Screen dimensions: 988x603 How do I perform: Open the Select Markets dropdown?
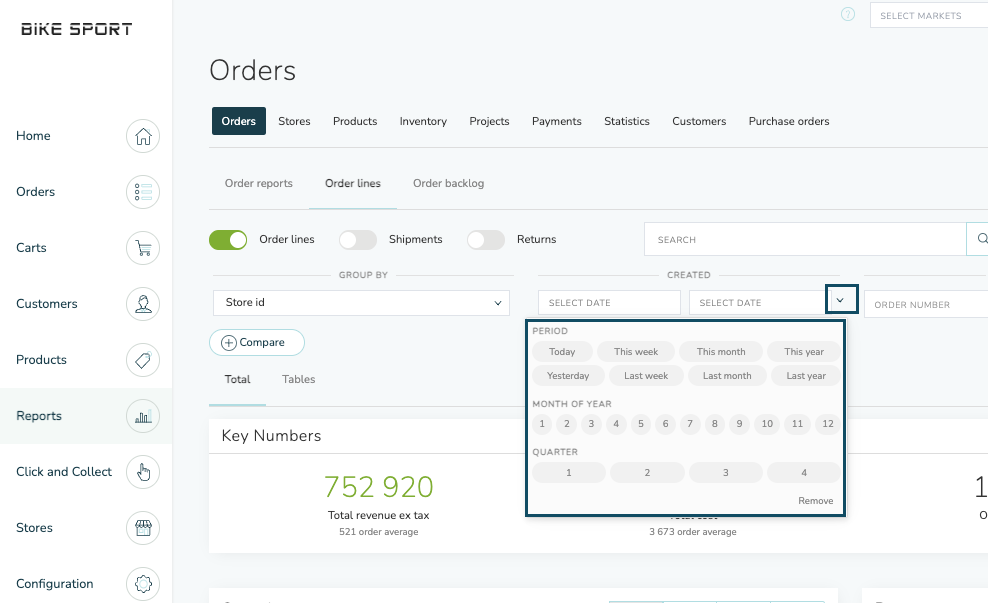click(x=928, y=16)
